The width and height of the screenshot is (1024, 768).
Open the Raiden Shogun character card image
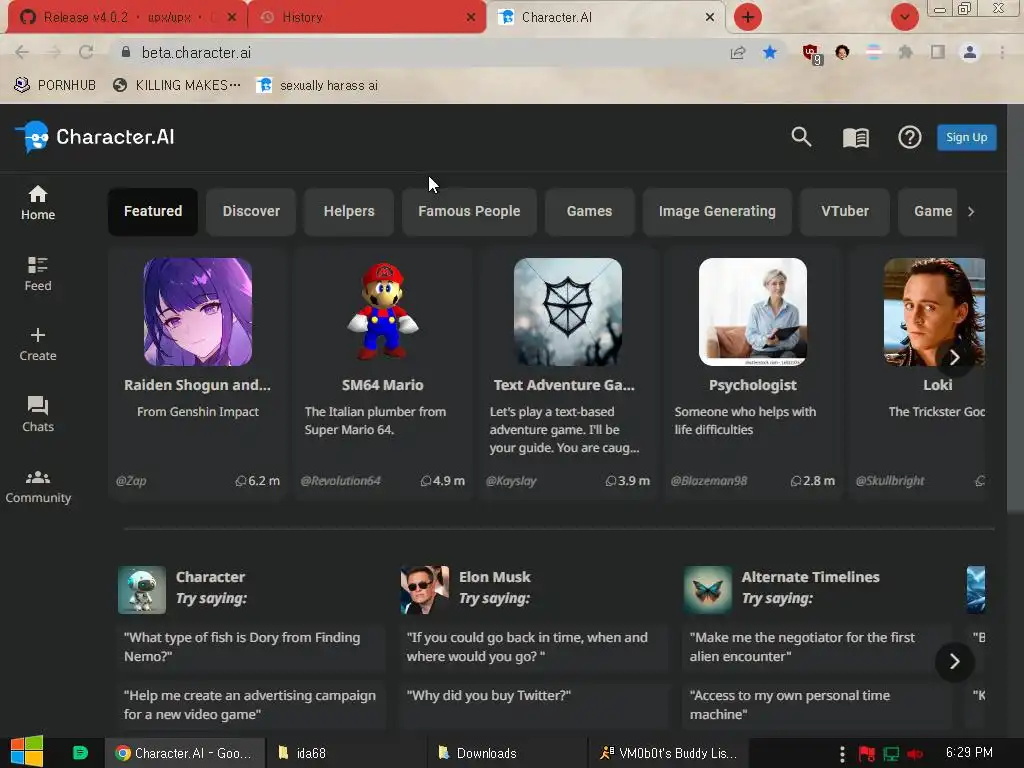198,312
